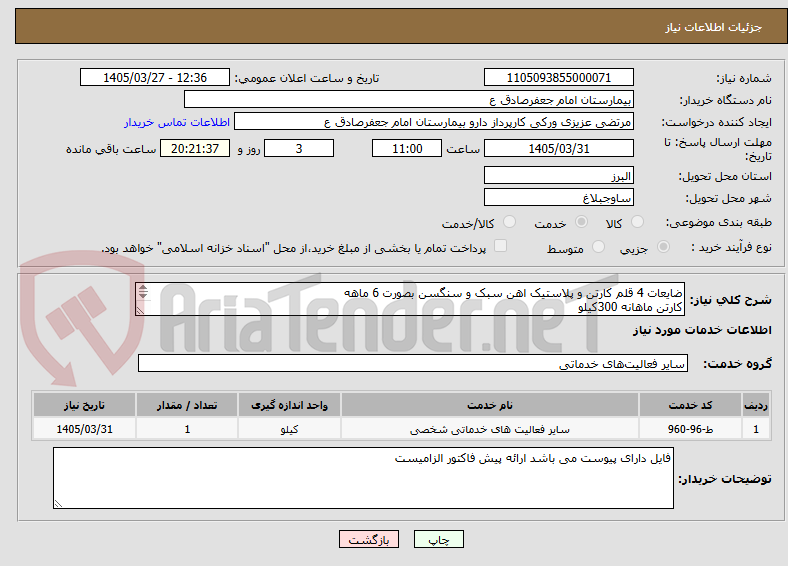
Task: Click delivery city field ساوجبلاغ
Action: [558, 197]
